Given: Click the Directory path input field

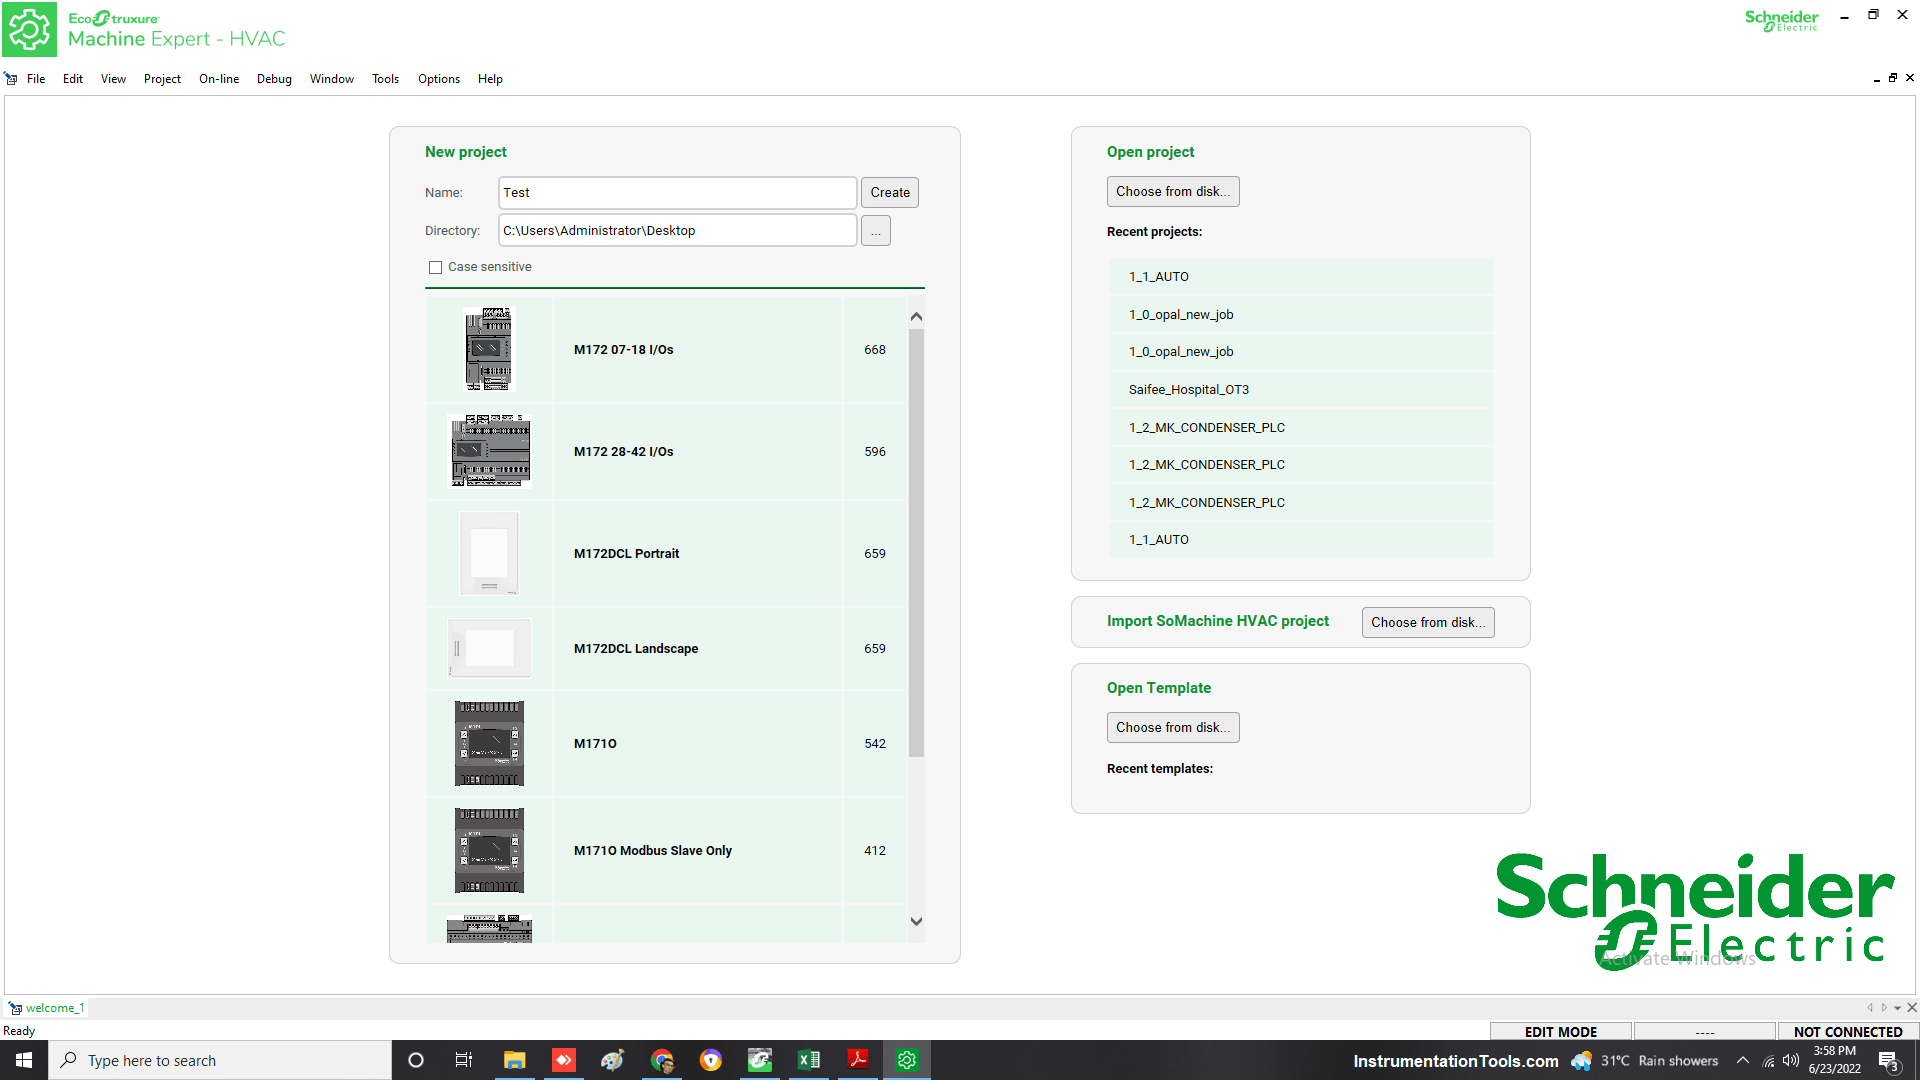Looking at the screenshot, I should [677, 230].
